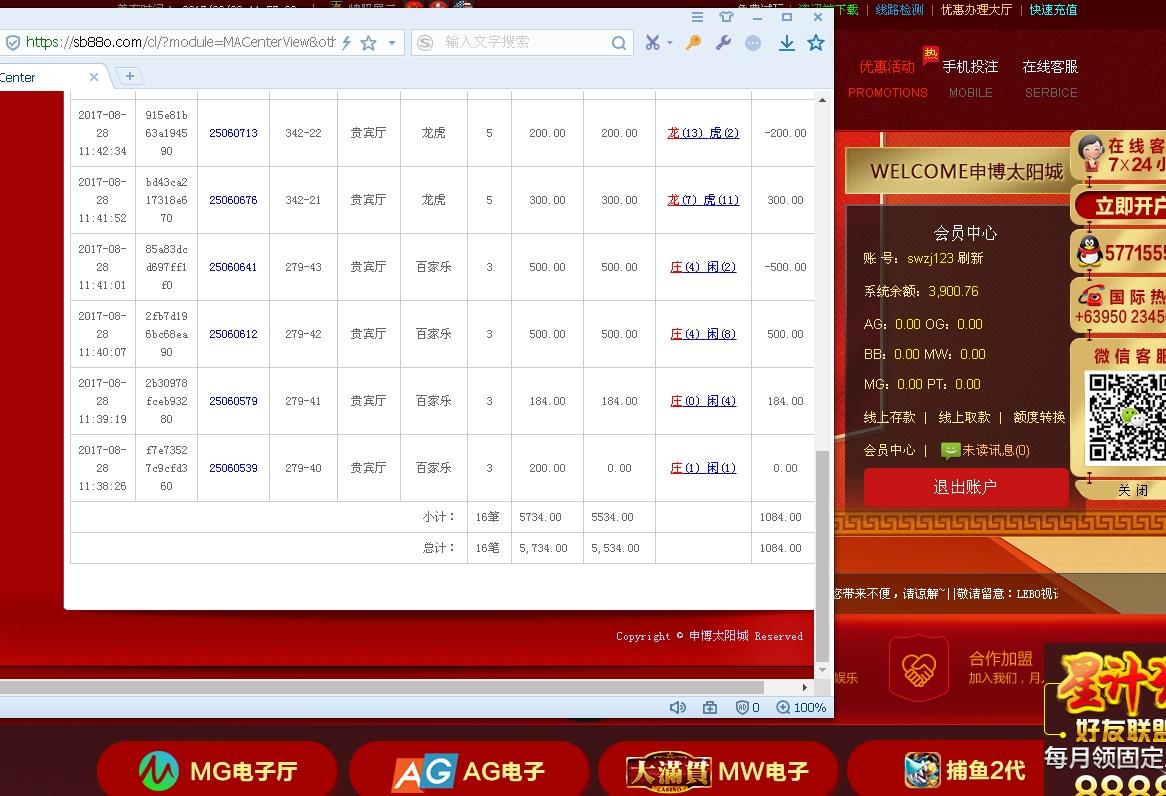Open the password manager key icon
Image resolution: width=1166 pixels, height=796 pixels.
coord(692,44)
